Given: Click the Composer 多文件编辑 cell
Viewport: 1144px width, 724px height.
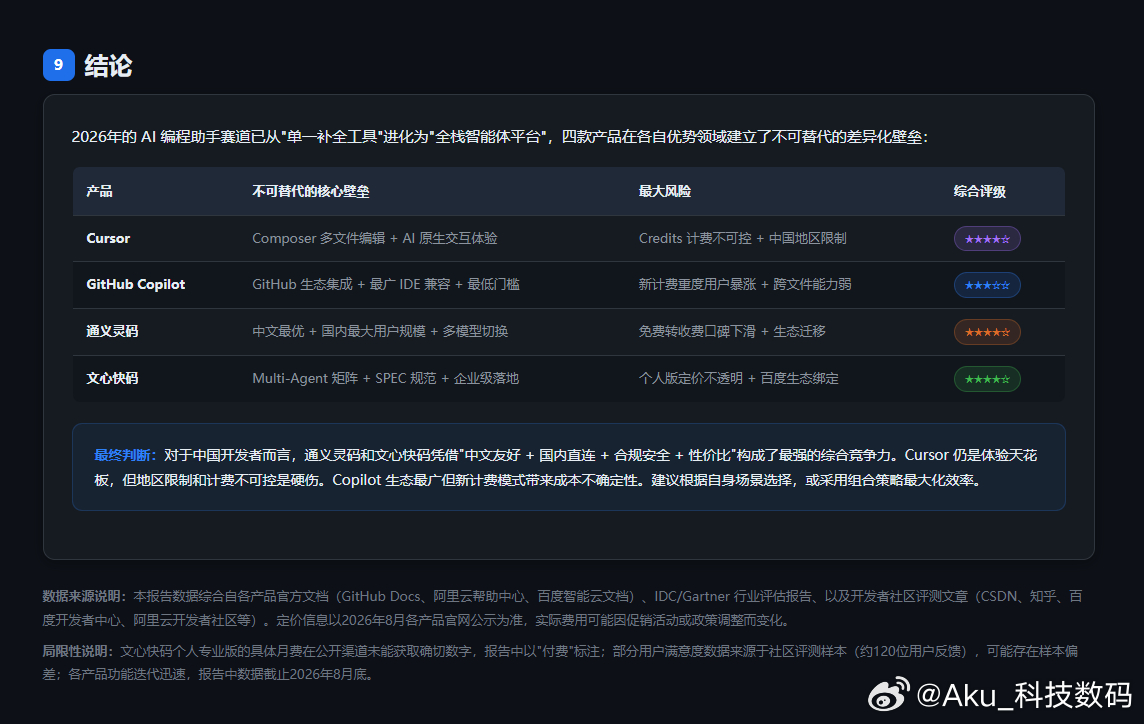Looking at the screenshot, I should click(x=374, y=238).
